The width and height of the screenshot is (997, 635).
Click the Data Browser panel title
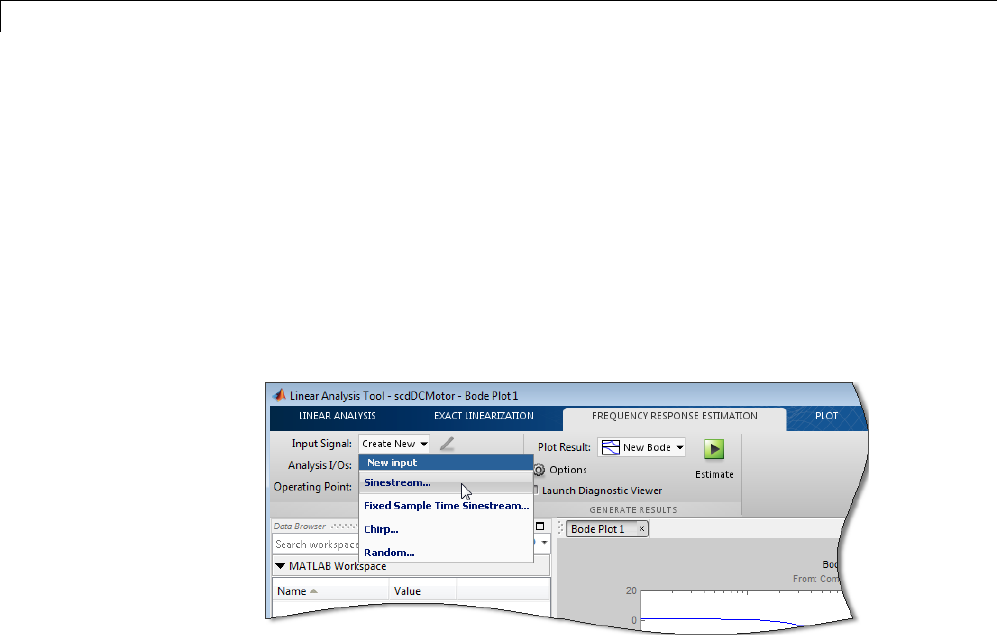coord(299,526)
